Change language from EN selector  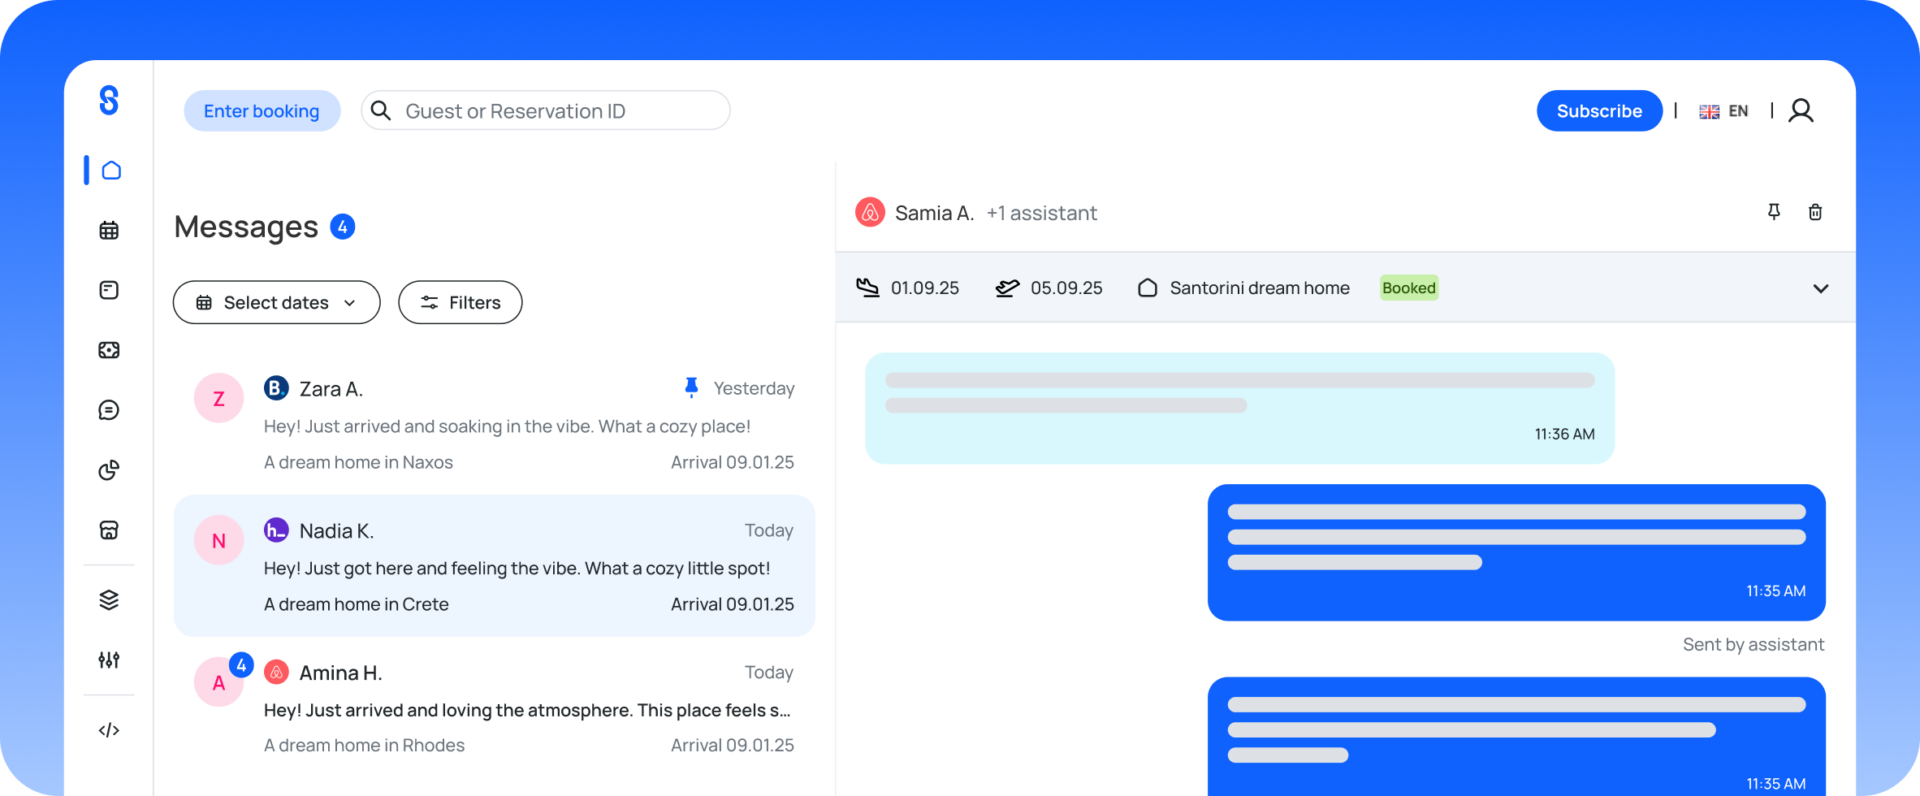point(1724,111)
